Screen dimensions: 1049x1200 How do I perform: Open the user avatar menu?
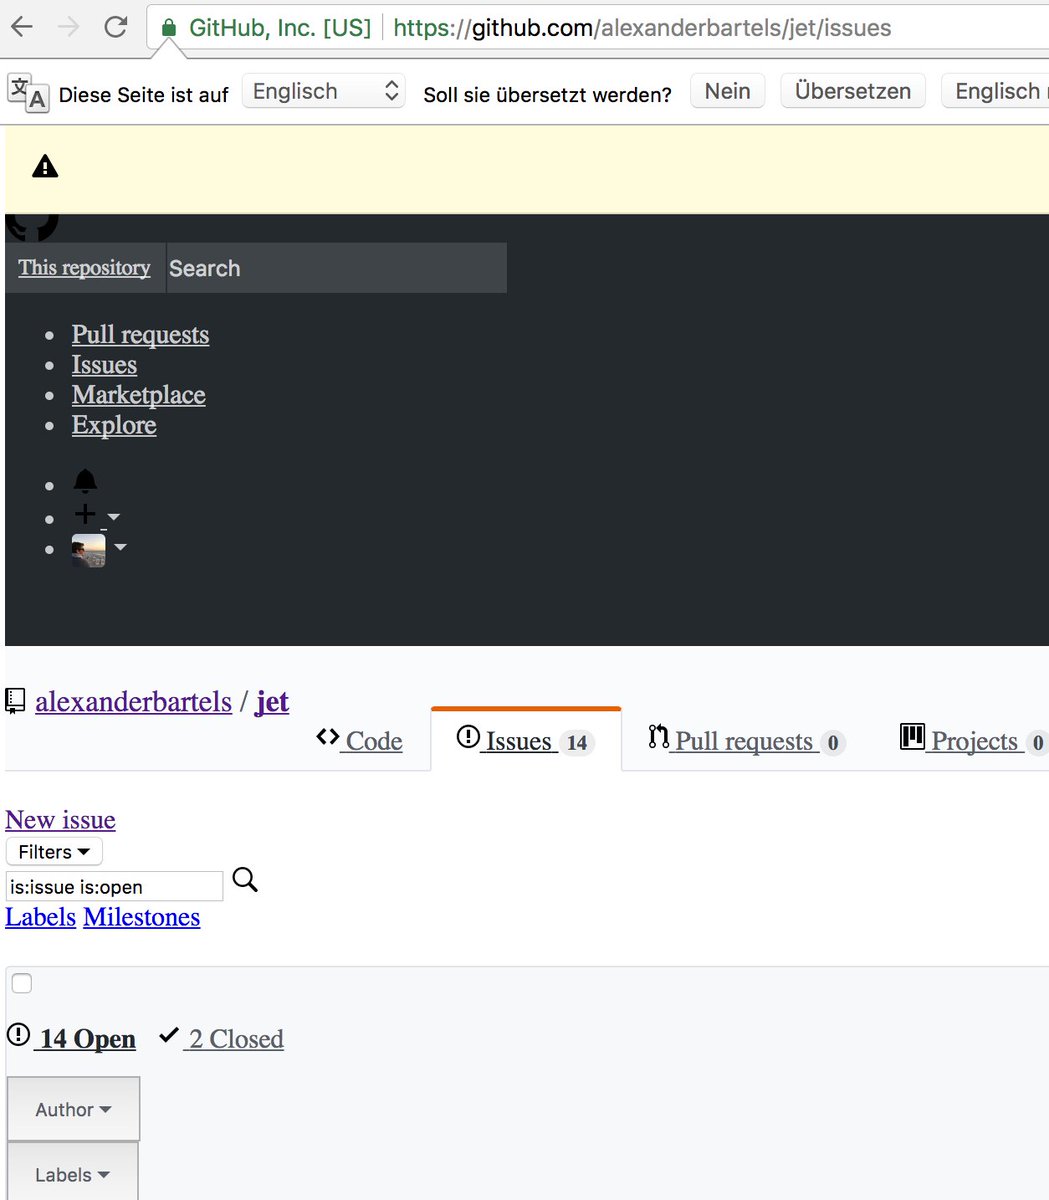[x=99, y=550]
